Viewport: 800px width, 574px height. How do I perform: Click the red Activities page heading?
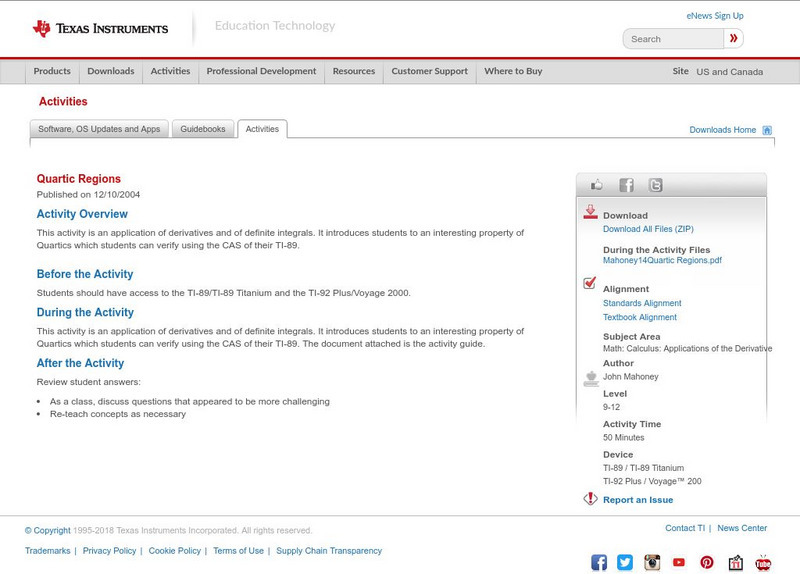tap(63, 101)
